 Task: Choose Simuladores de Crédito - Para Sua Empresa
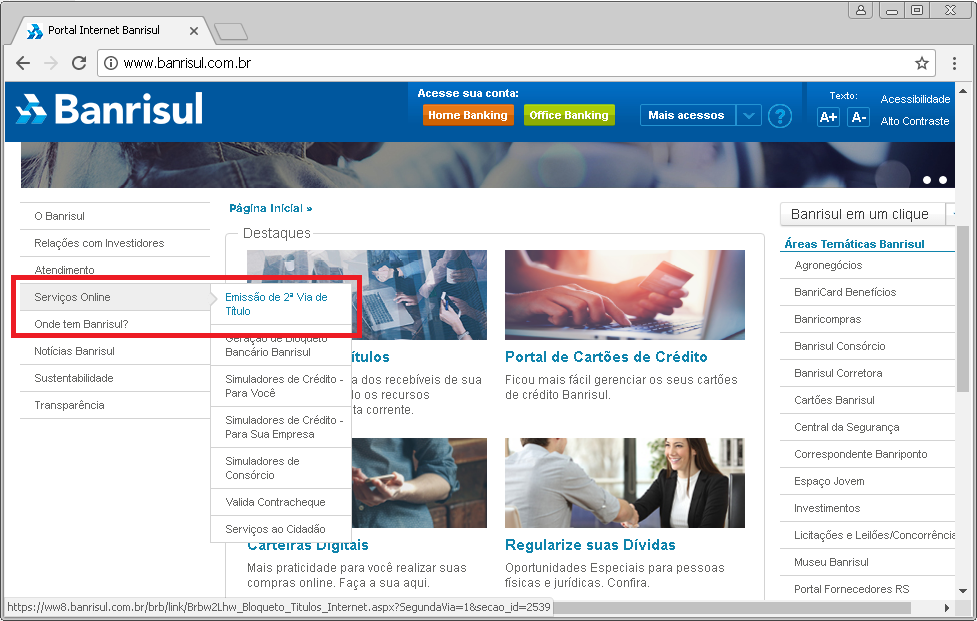pyautogui.click(x=281, y=427)
